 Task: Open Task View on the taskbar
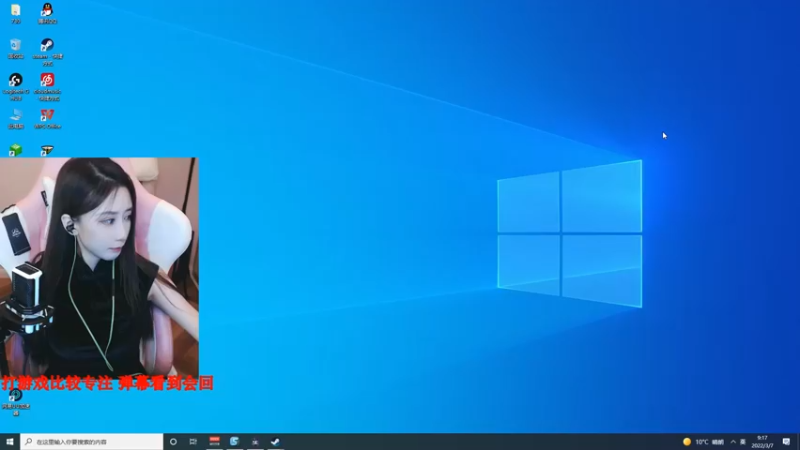click(193, 442)
